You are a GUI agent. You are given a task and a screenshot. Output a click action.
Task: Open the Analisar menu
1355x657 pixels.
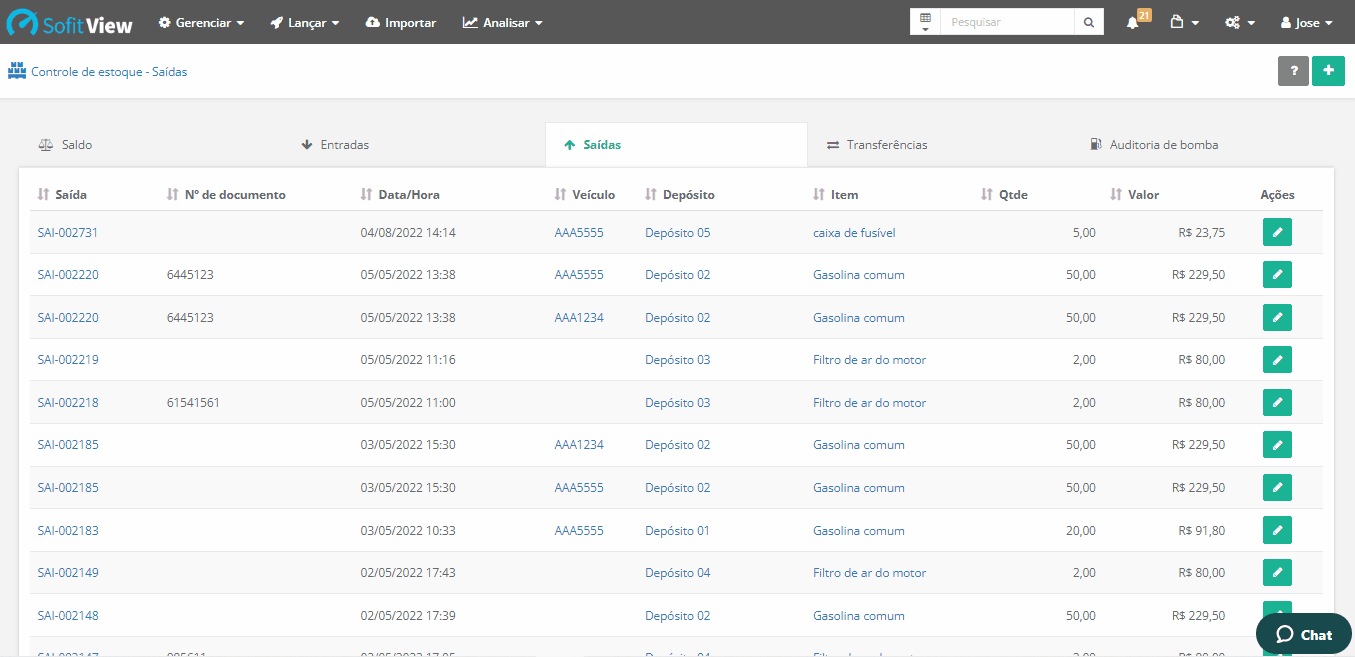[x=503, y=22]
